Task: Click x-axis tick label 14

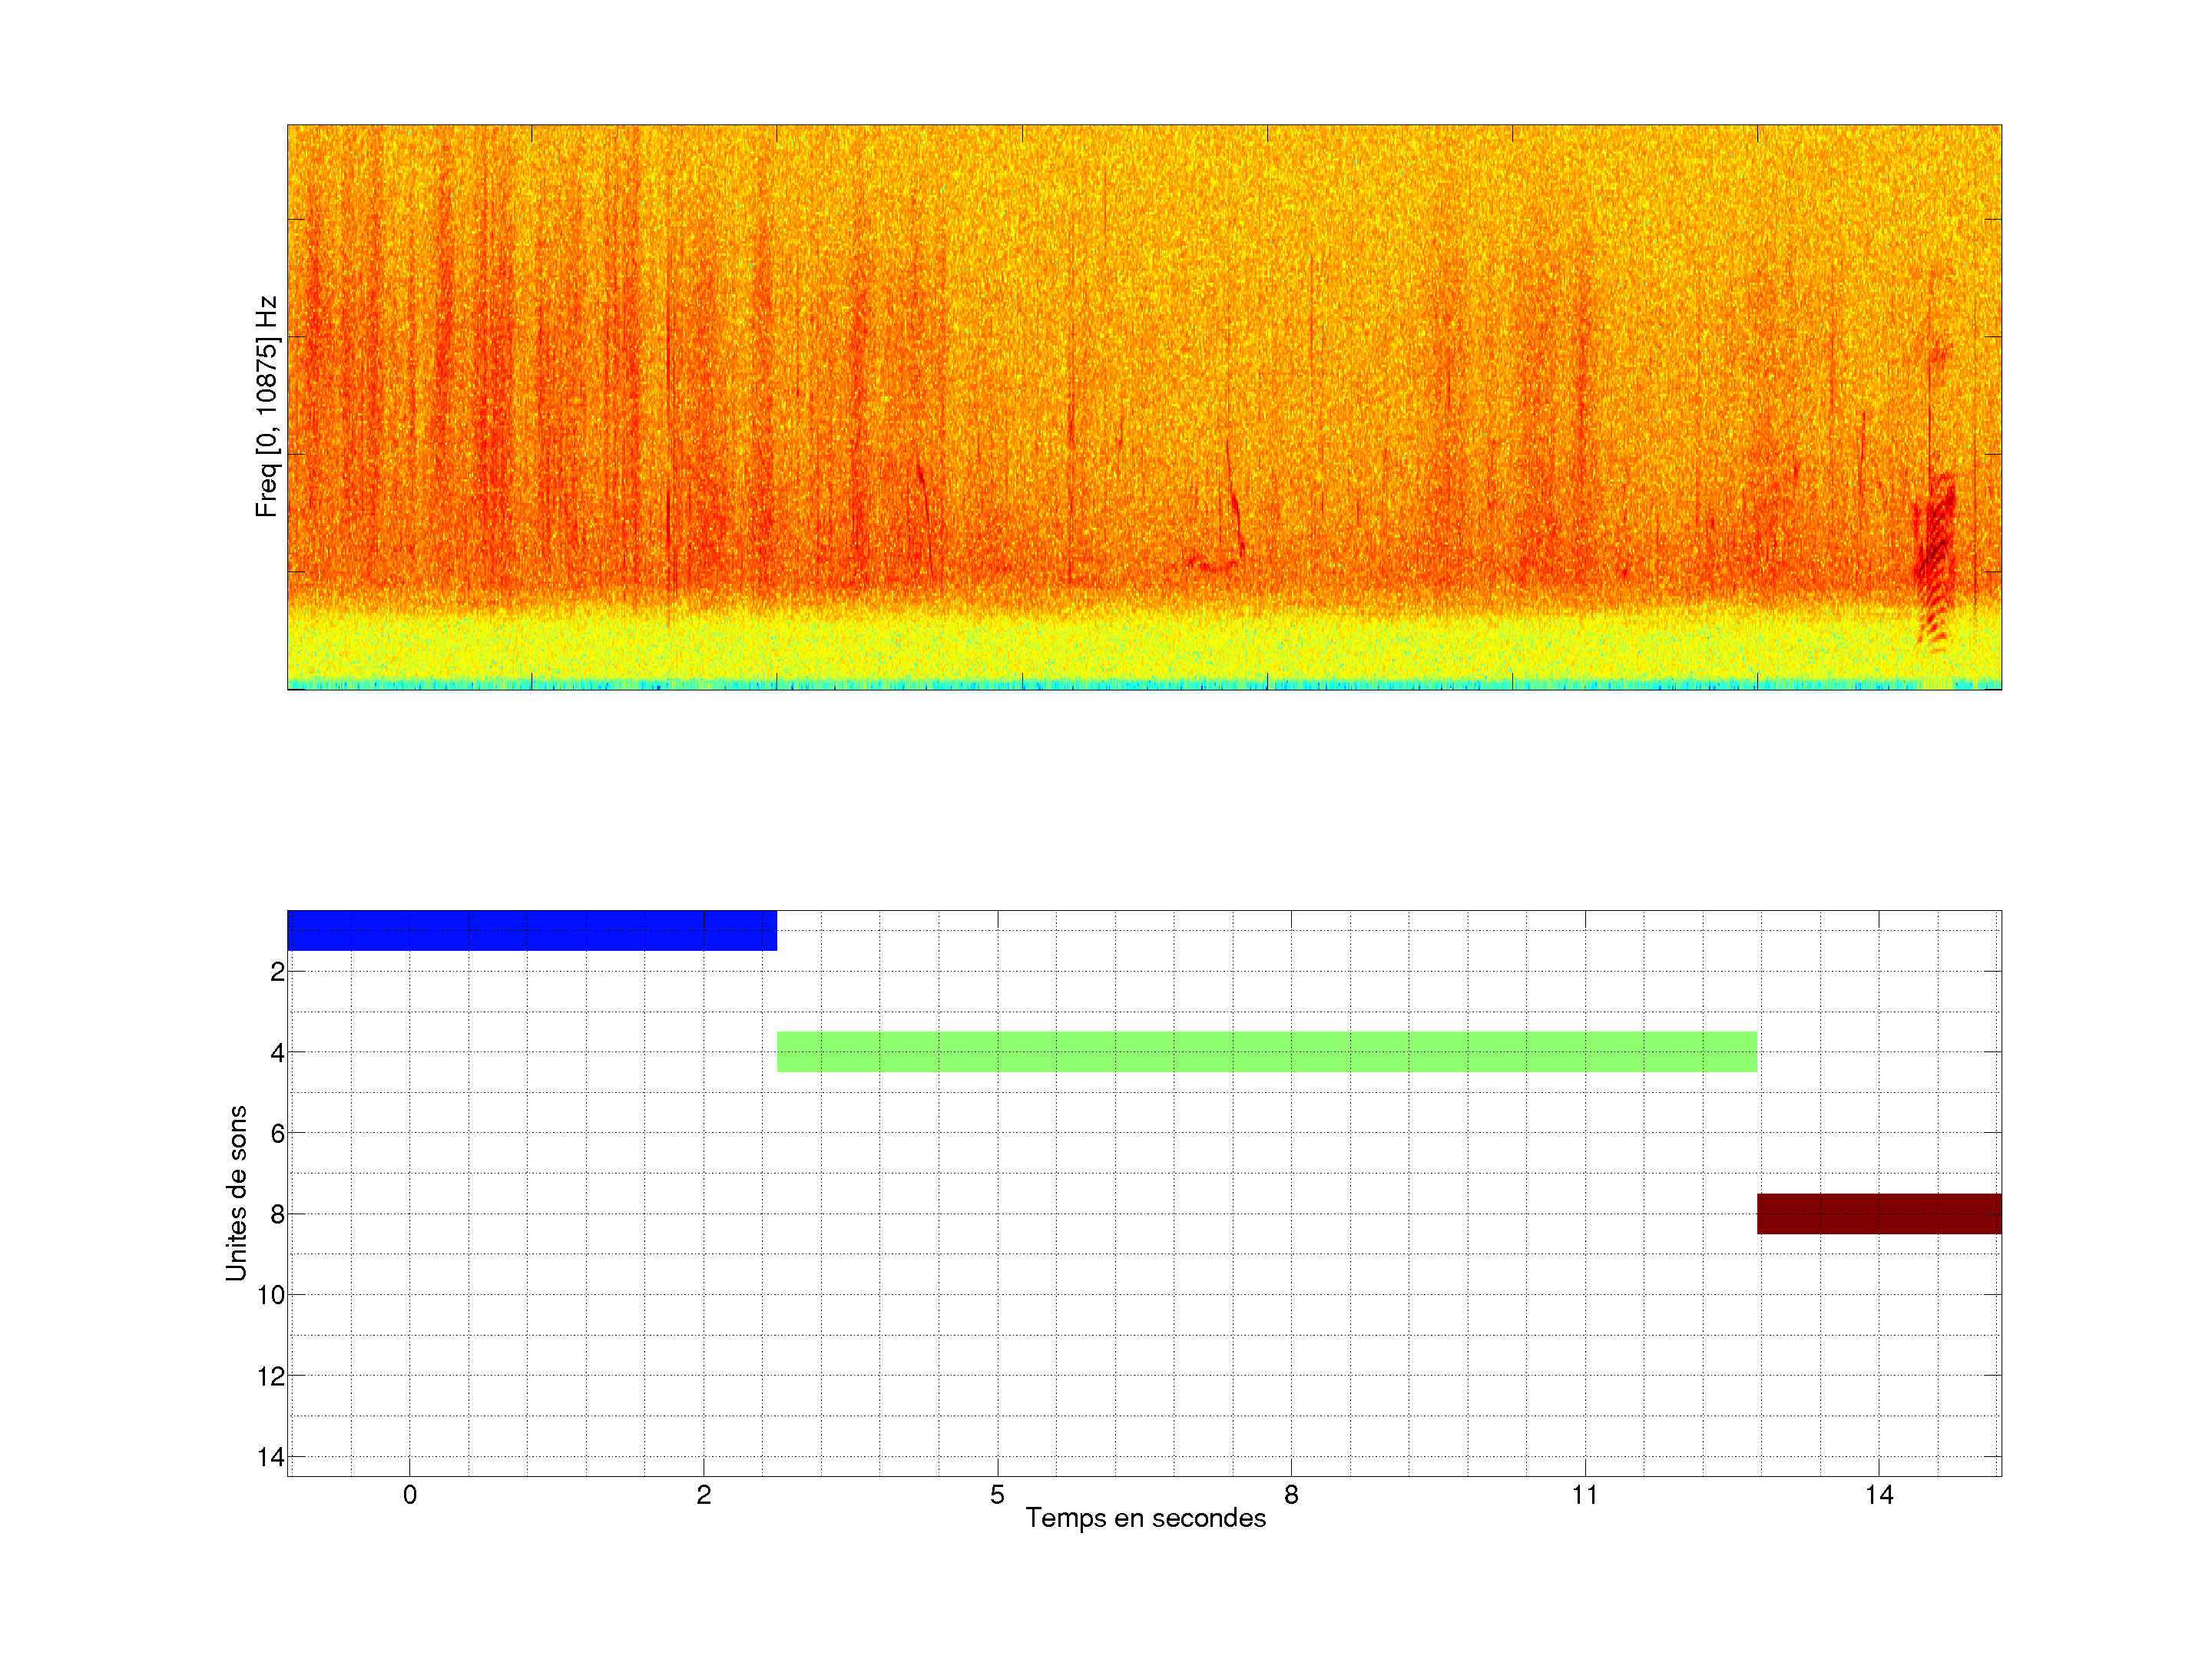Action: pyautogui.click(x=1878, y=1495)
